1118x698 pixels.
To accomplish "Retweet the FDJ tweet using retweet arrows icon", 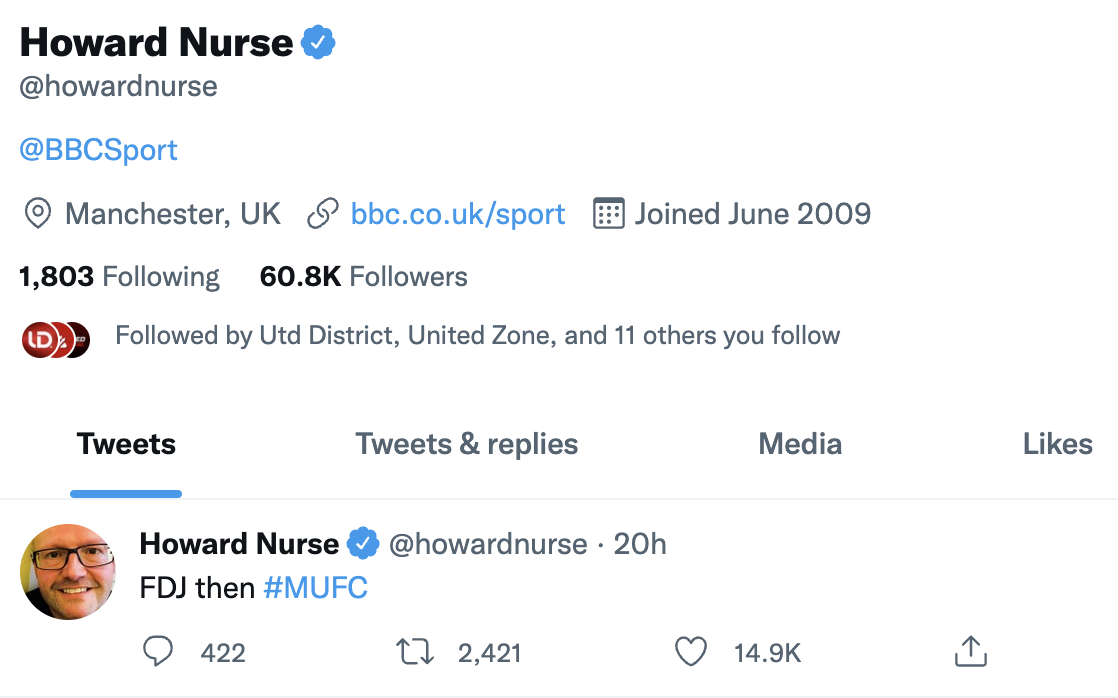I will (x=414, y=651).
